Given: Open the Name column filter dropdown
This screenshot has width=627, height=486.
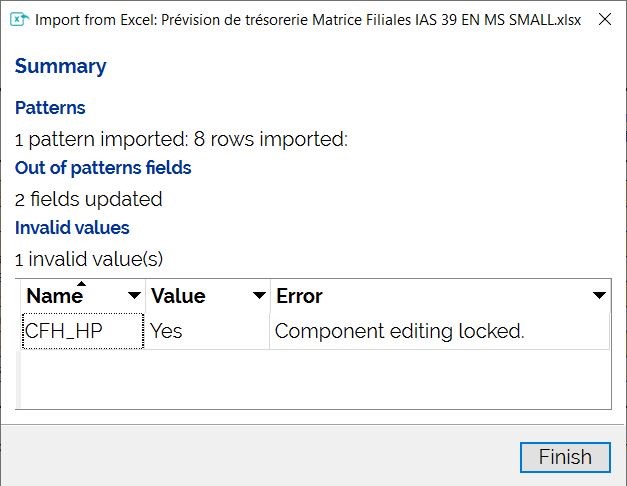Looking at the screenshot, I should pyautogui.click(x=134, y=296).
